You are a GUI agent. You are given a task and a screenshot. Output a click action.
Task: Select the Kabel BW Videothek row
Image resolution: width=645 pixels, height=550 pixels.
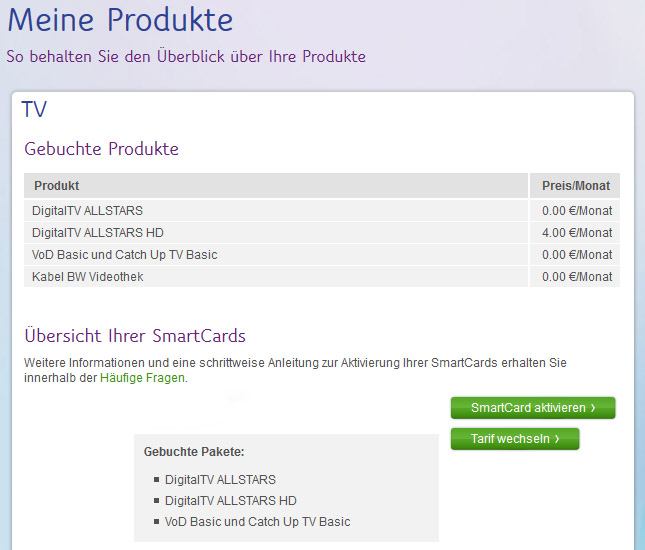[88, 277]
